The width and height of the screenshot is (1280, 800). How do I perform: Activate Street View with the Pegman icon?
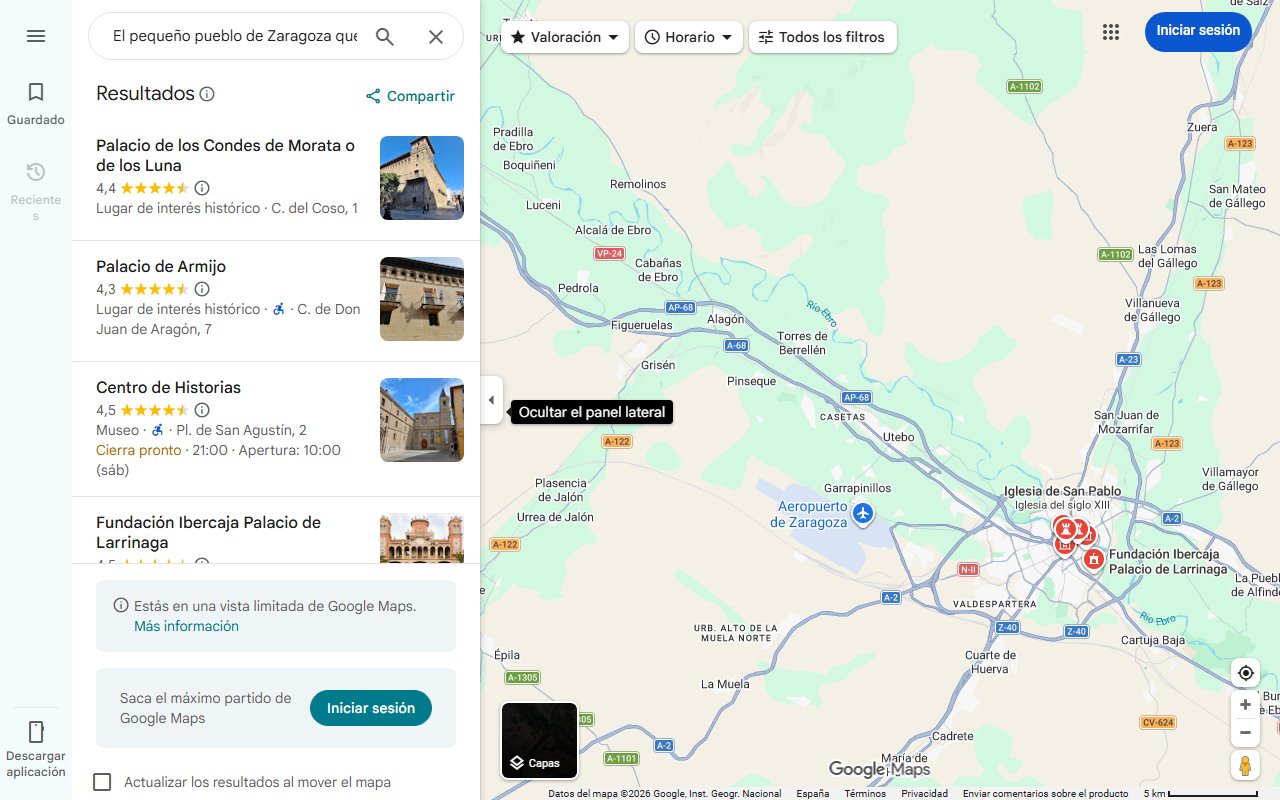click(1245, 765)
